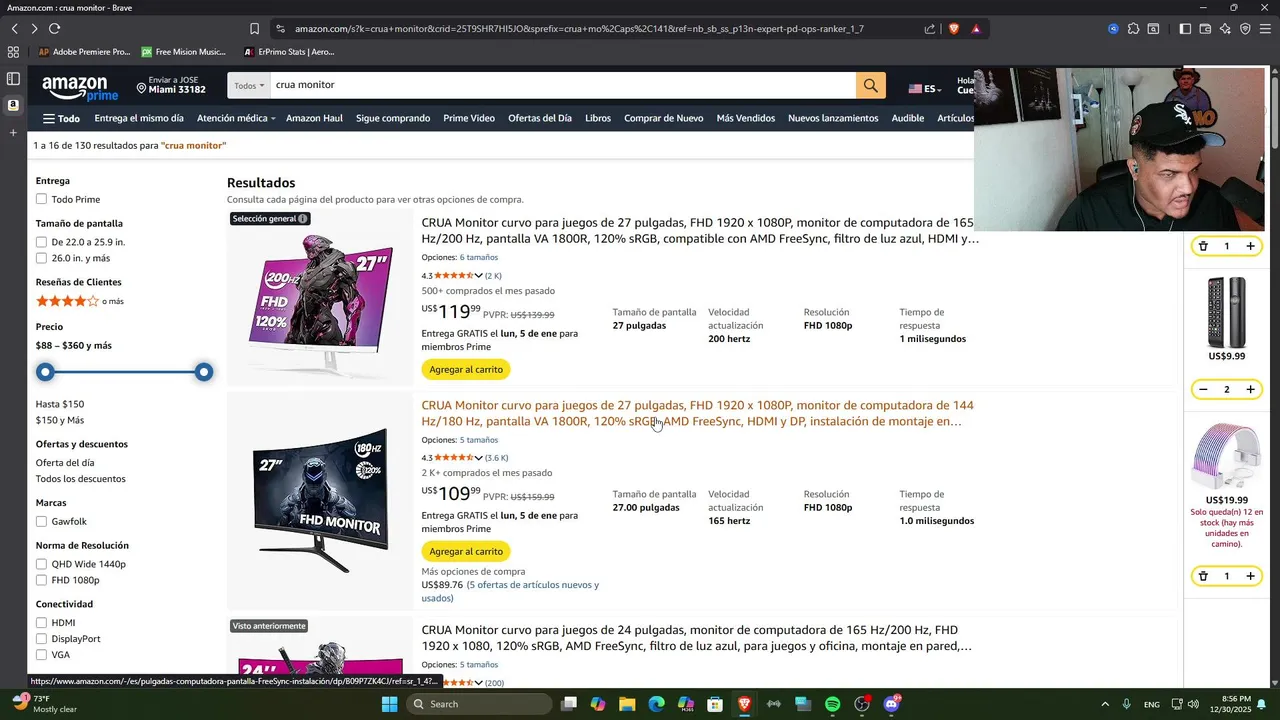This screenshot has width=1280, height=720.
Task: Go to Amazon Haul
Action: [314, 118]
